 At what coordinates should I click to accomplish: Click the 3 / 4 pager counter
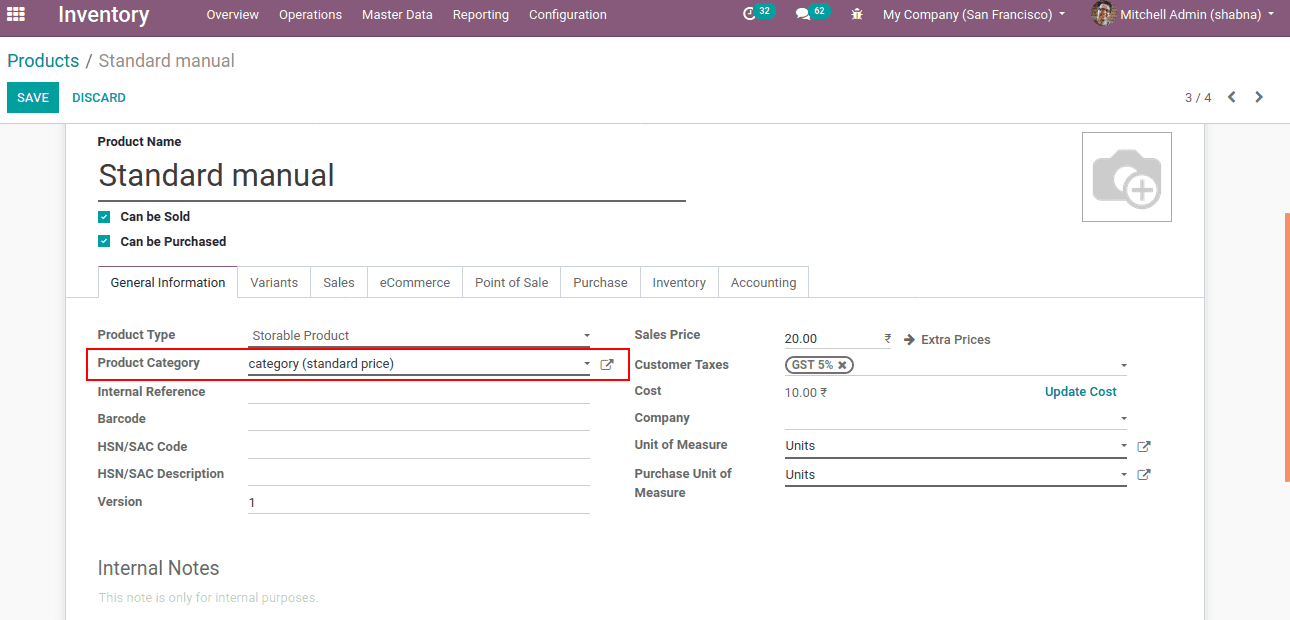pos(1198,98)
